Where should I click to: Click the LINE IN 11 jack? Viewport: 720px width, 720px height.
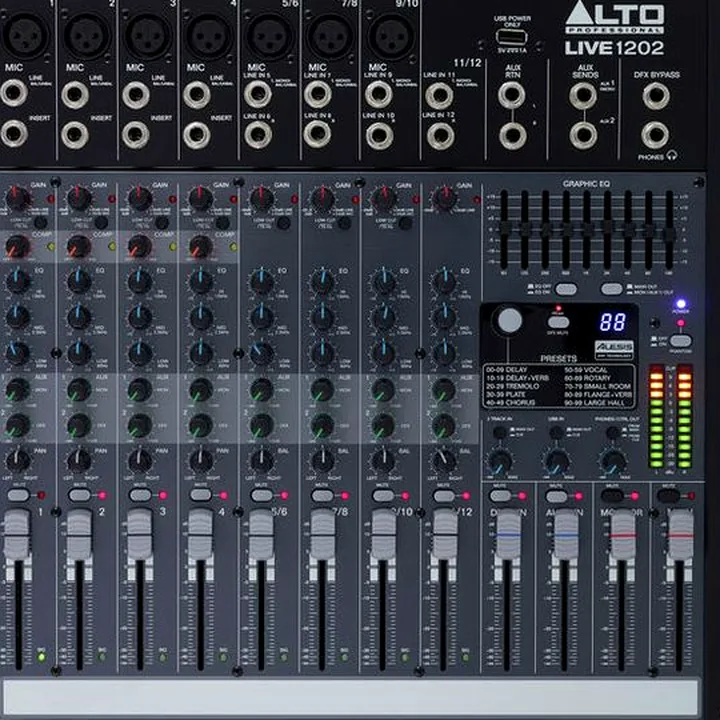coord(439,96)
